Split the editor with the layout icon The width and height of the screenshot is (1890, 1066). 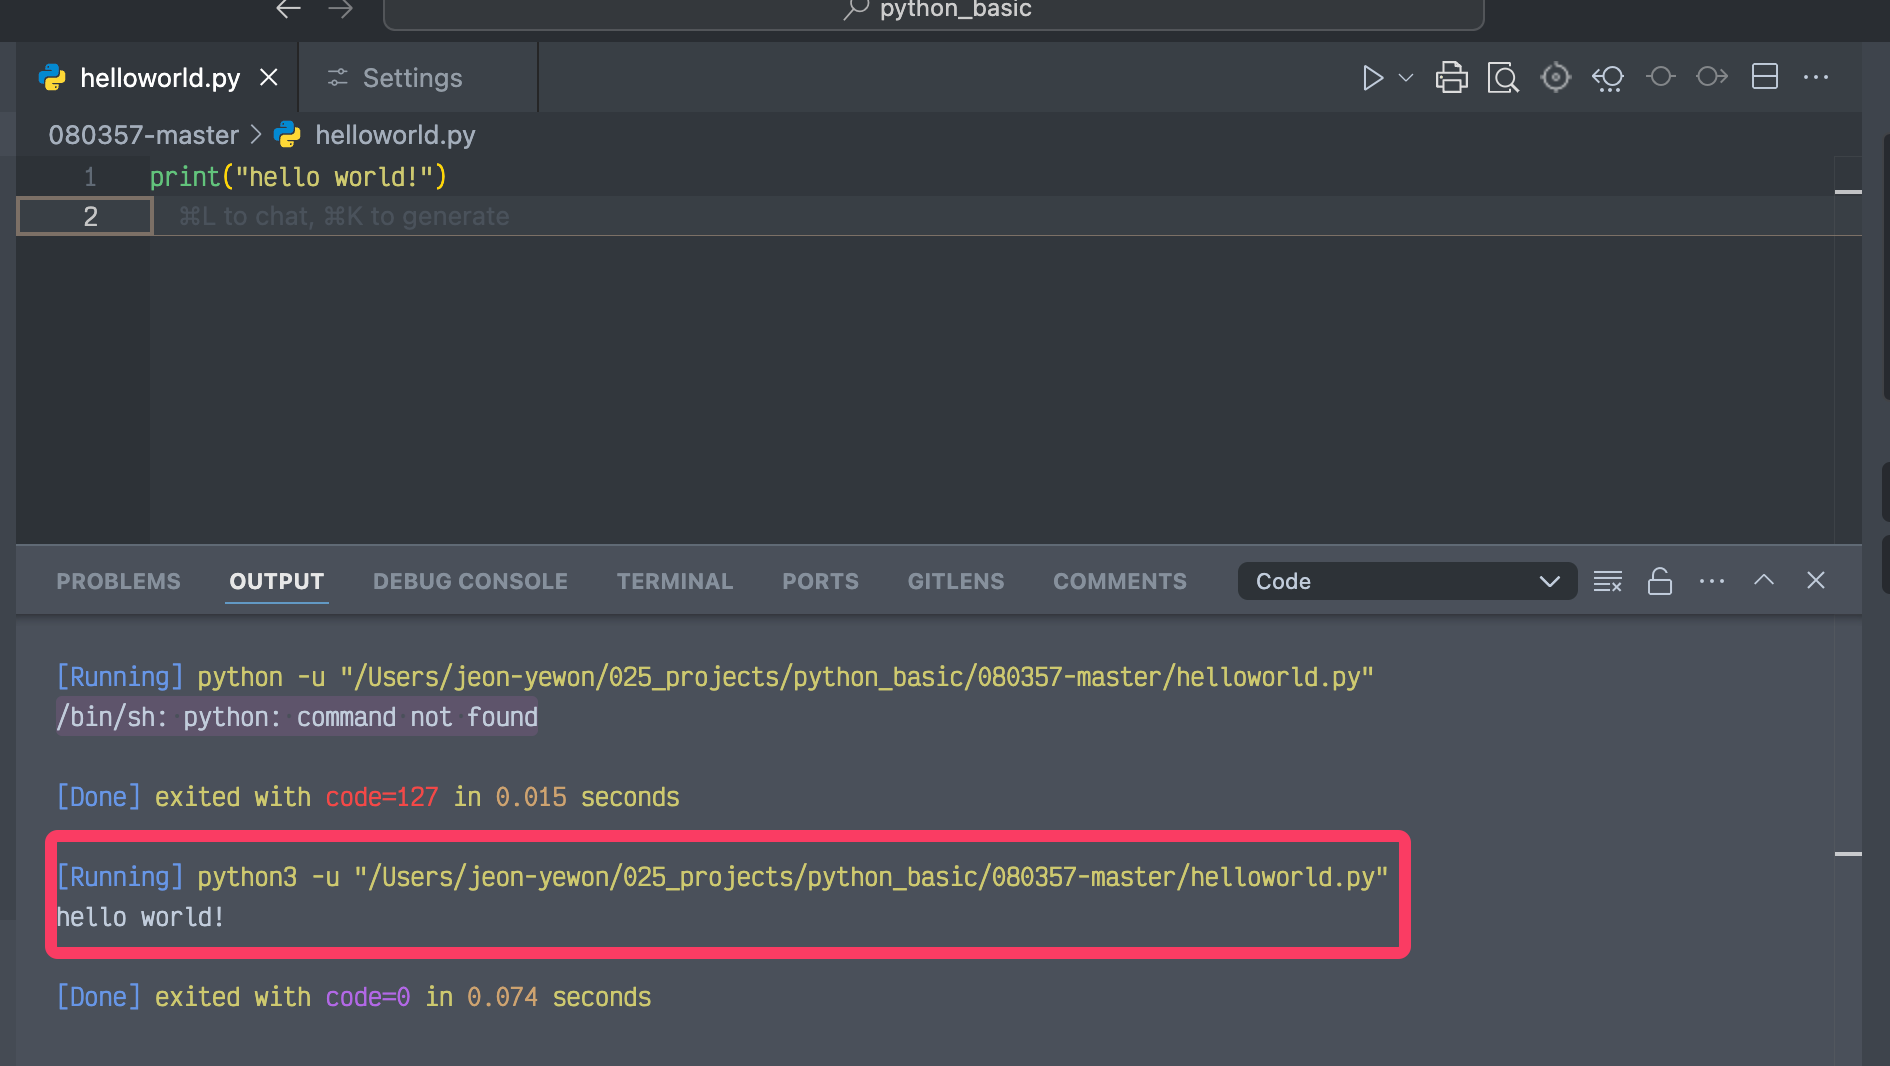[x=1765, y=77]
